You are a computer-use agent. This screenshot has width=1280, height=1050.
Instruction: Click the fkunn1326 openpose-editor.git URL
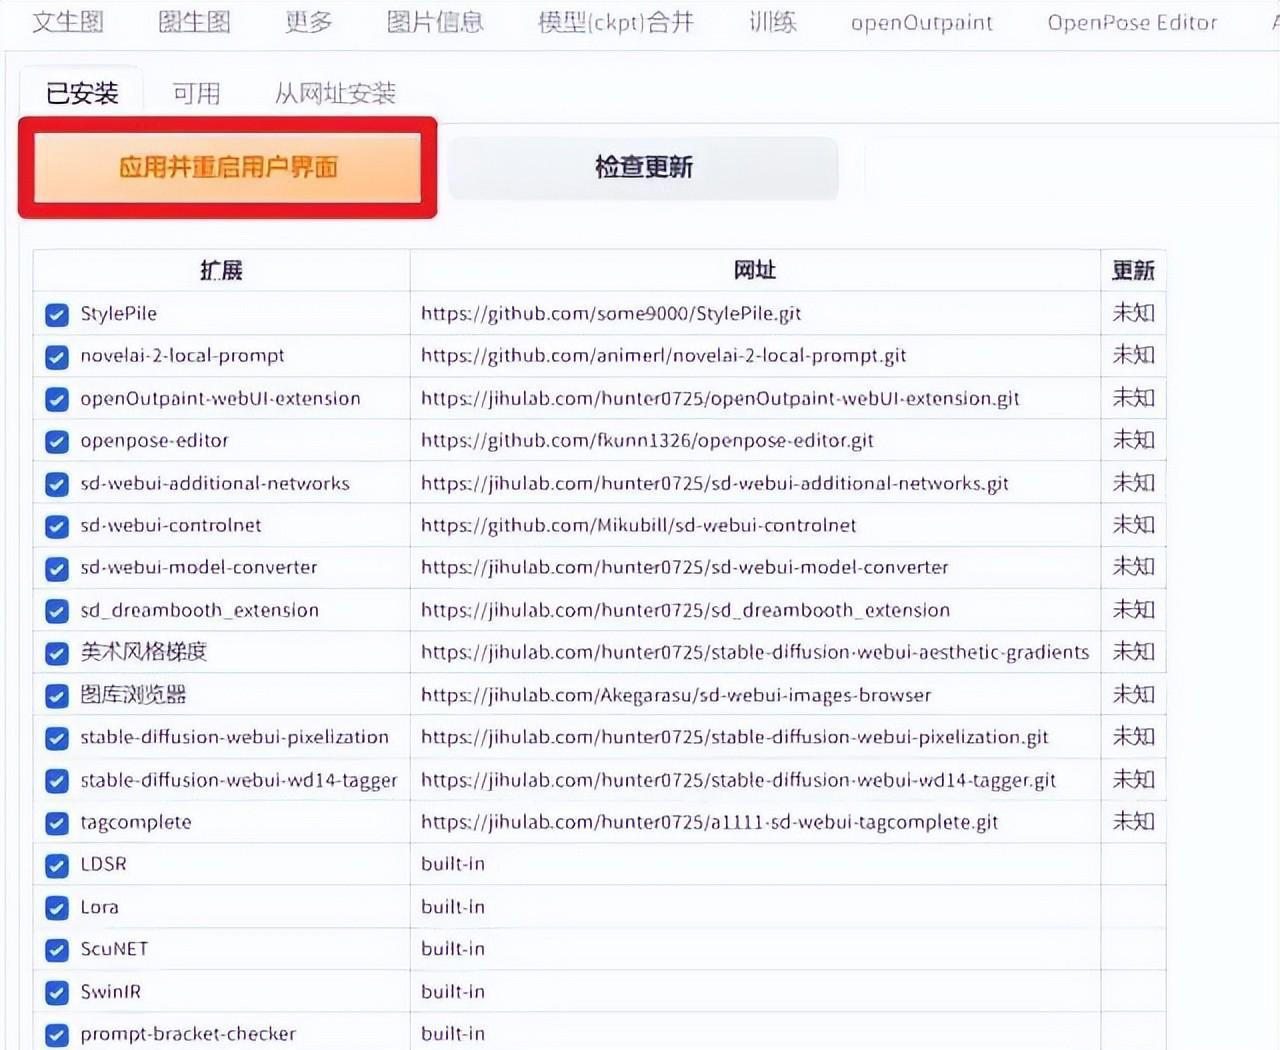(x=647, y=441)
